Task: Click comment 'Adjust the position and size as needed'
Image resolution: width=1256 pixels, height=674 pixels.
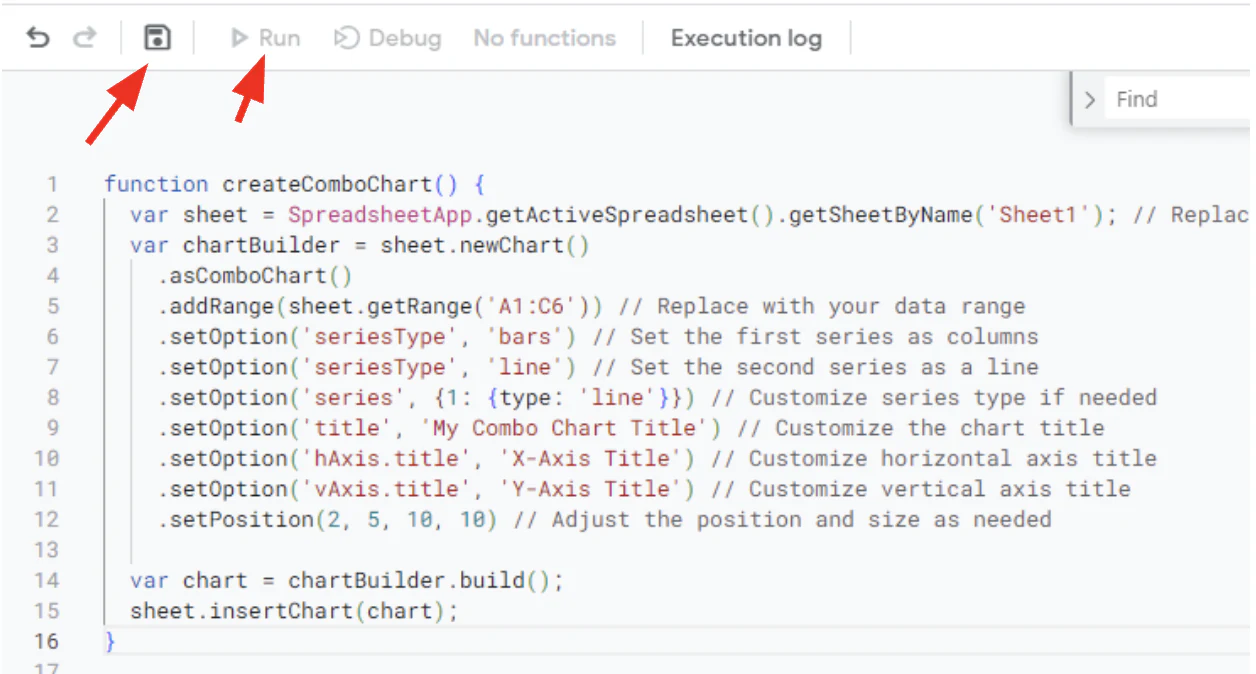Action: pyautogui.click(x=801, y=520)
